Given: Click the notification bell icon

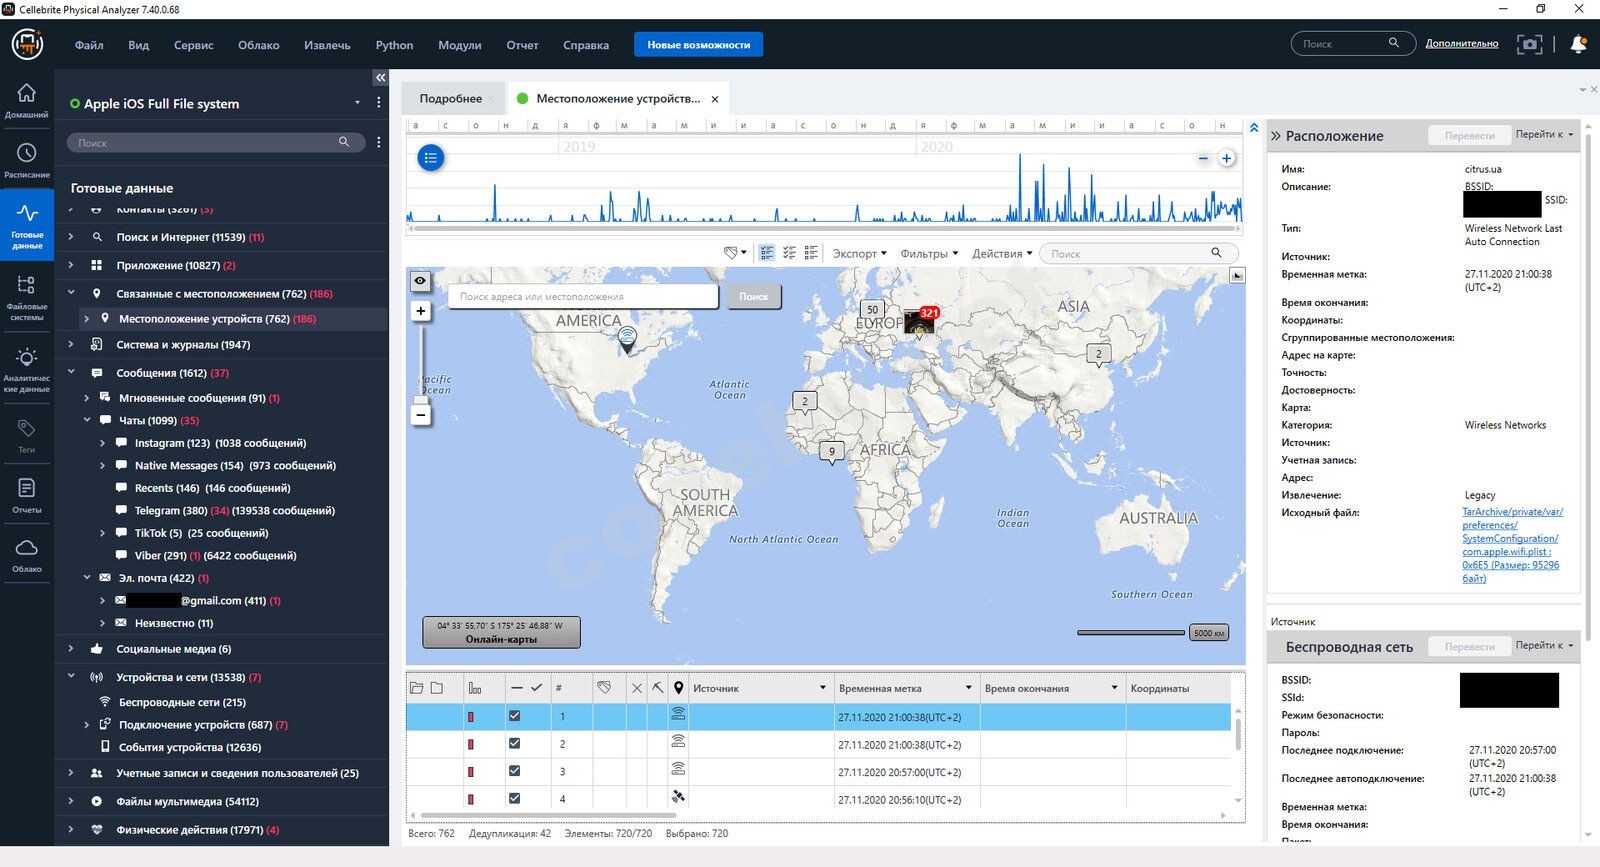Looking at the screenshot, I should 1578,44.
